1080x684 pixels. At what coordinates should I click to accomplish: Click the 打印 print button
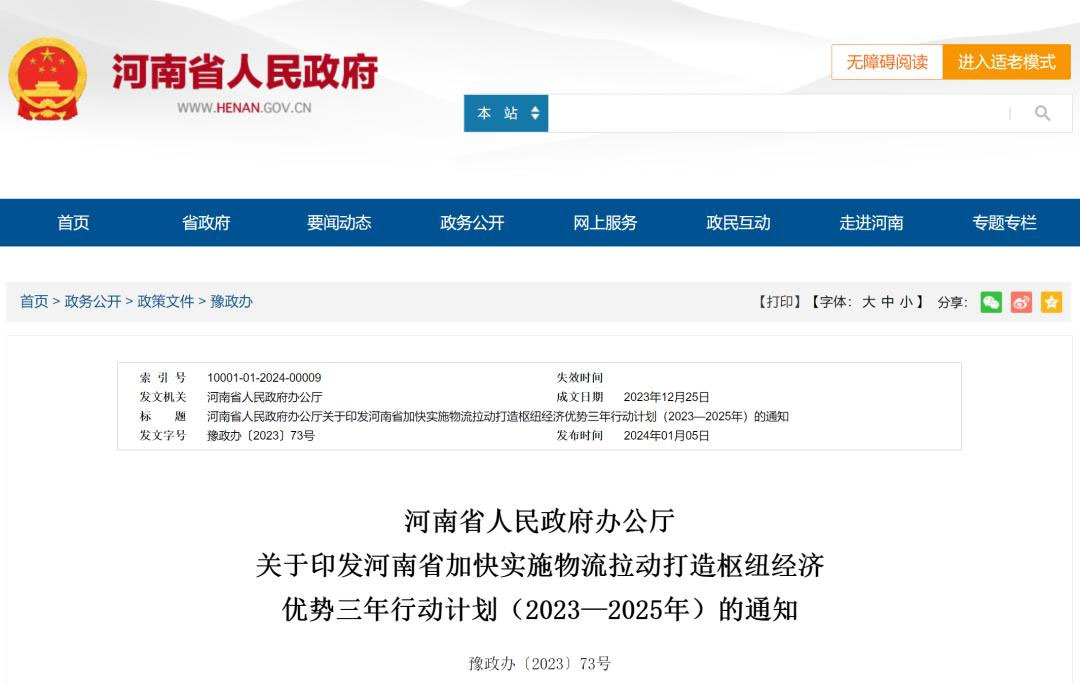[x=780, y=302]
